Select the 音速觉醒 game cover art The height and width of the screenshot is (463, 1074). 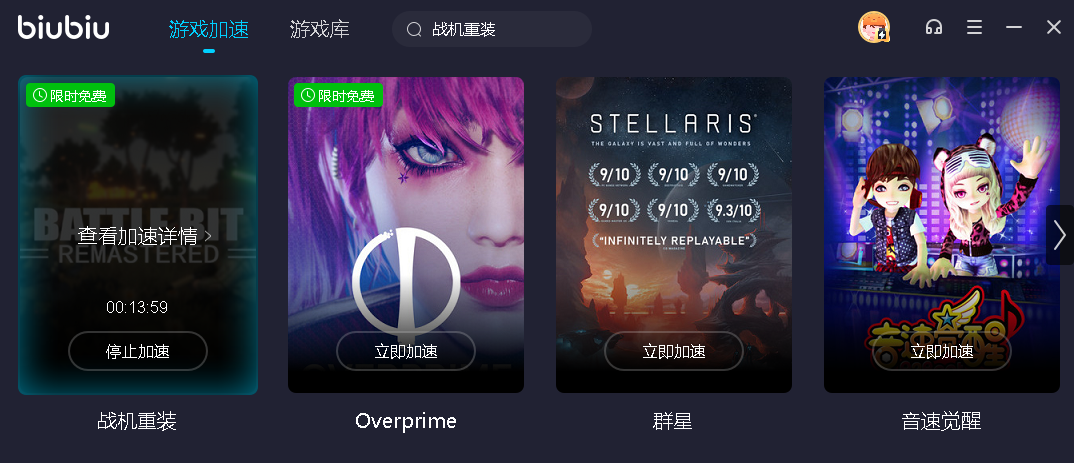point(942,235)
